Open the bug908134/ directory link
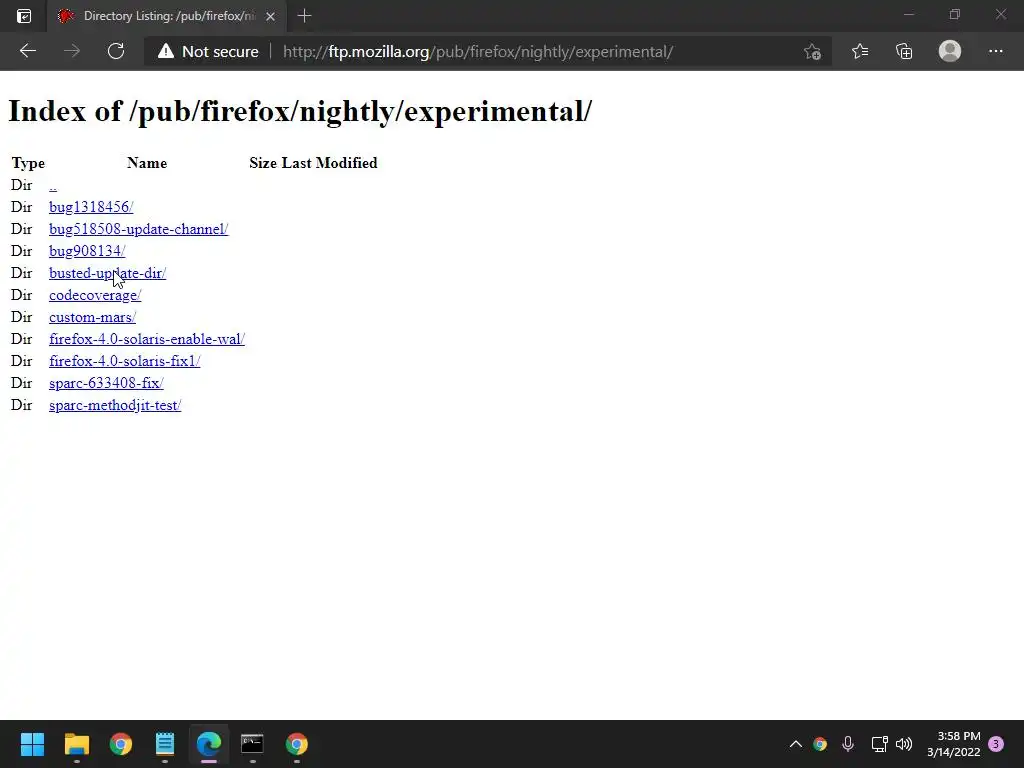This screenshot has width=1024, height=768. click(x=87, y=251)
